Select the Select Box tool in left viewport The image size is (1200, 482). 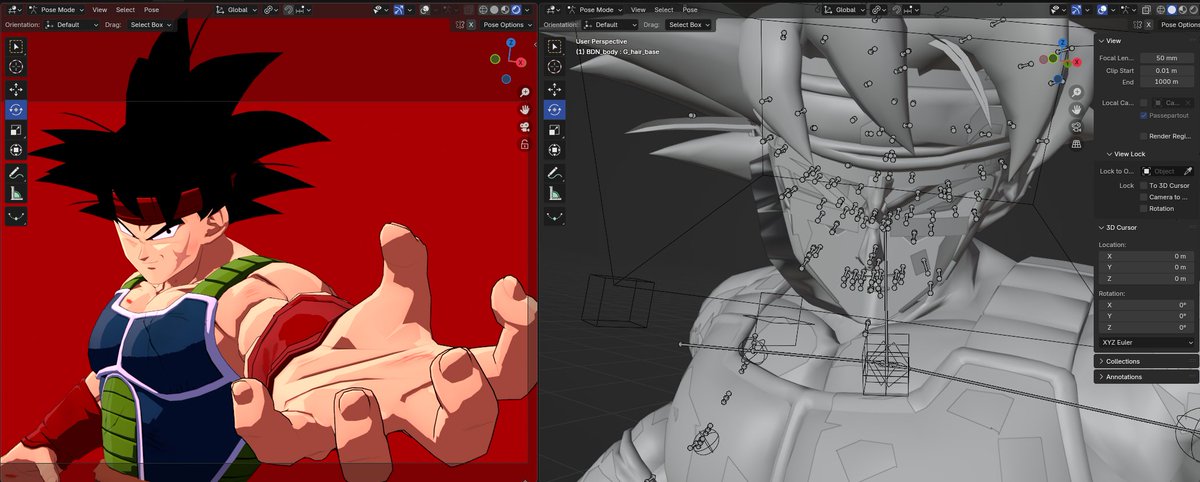(x=17, y=46)
